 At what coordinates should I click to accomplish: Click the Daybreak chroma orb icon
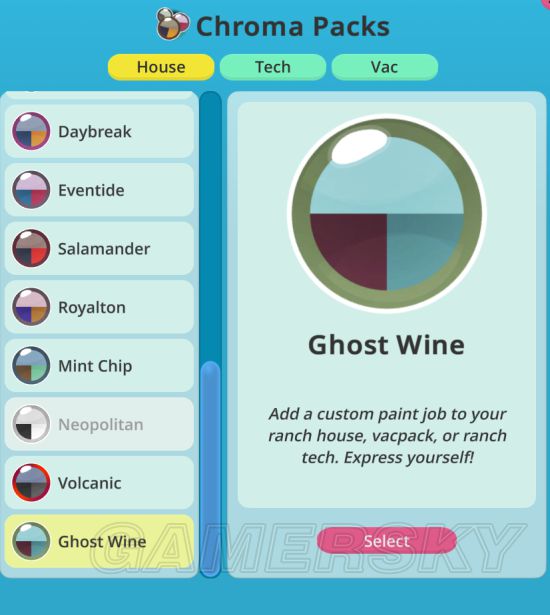point(31,131)
